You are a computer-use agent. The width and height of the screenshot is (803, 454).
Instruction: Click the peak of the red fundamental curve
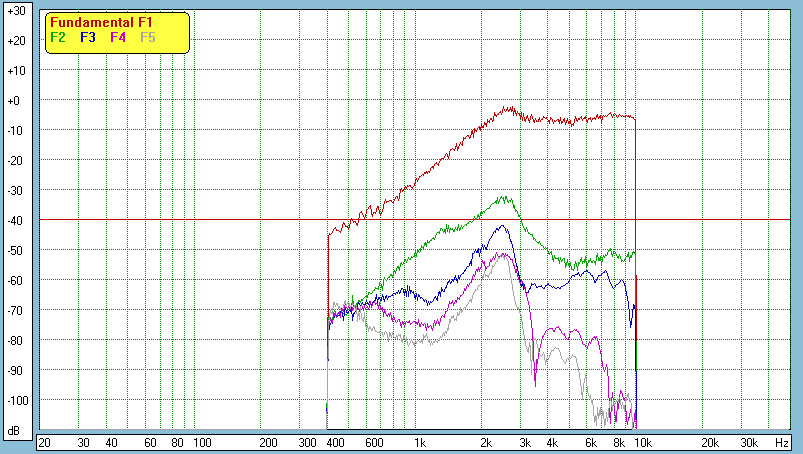[510, 108]
